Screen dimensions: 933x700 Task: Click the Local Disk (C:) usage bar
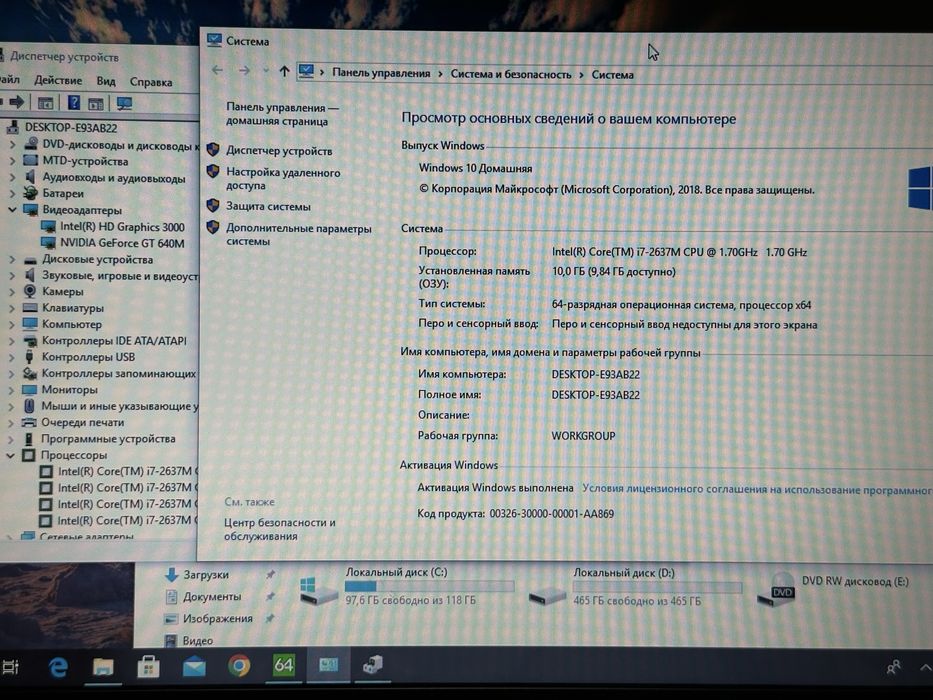(430, 586)
